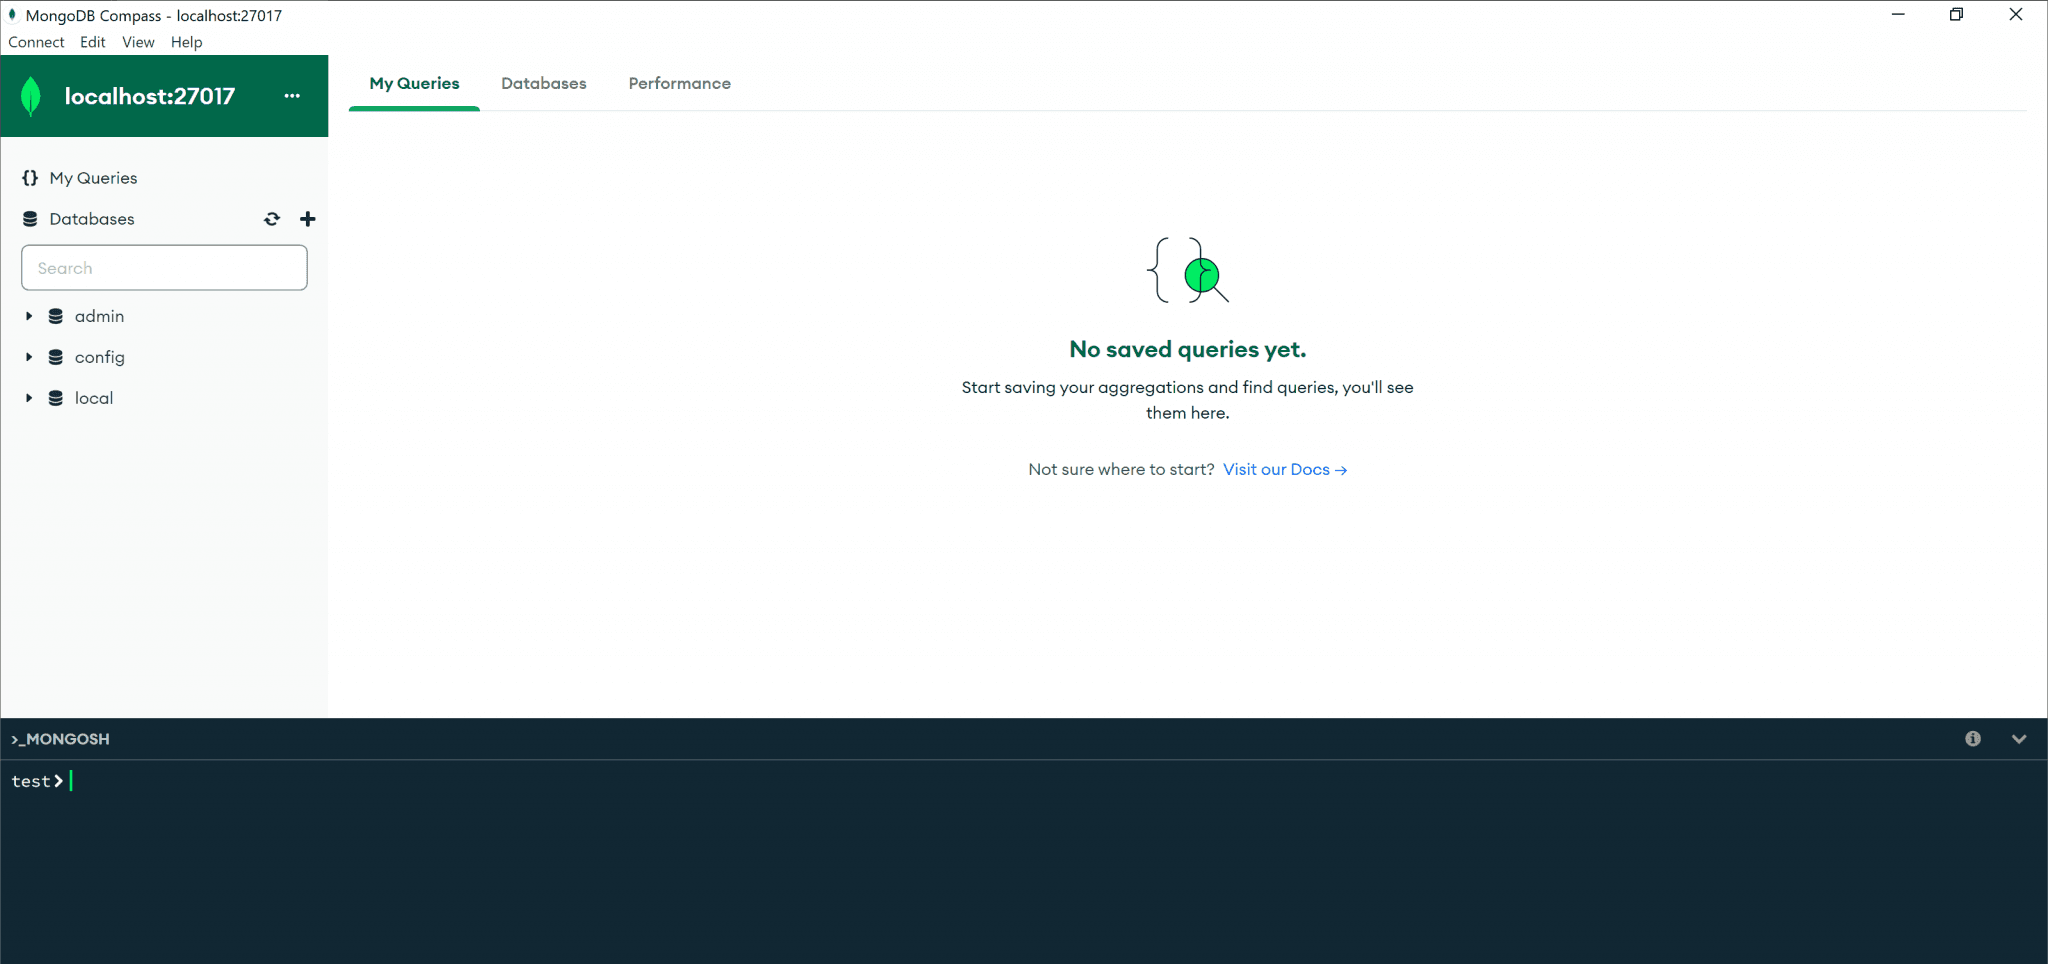Switch to the Performance tab

[x=679, y=83]
